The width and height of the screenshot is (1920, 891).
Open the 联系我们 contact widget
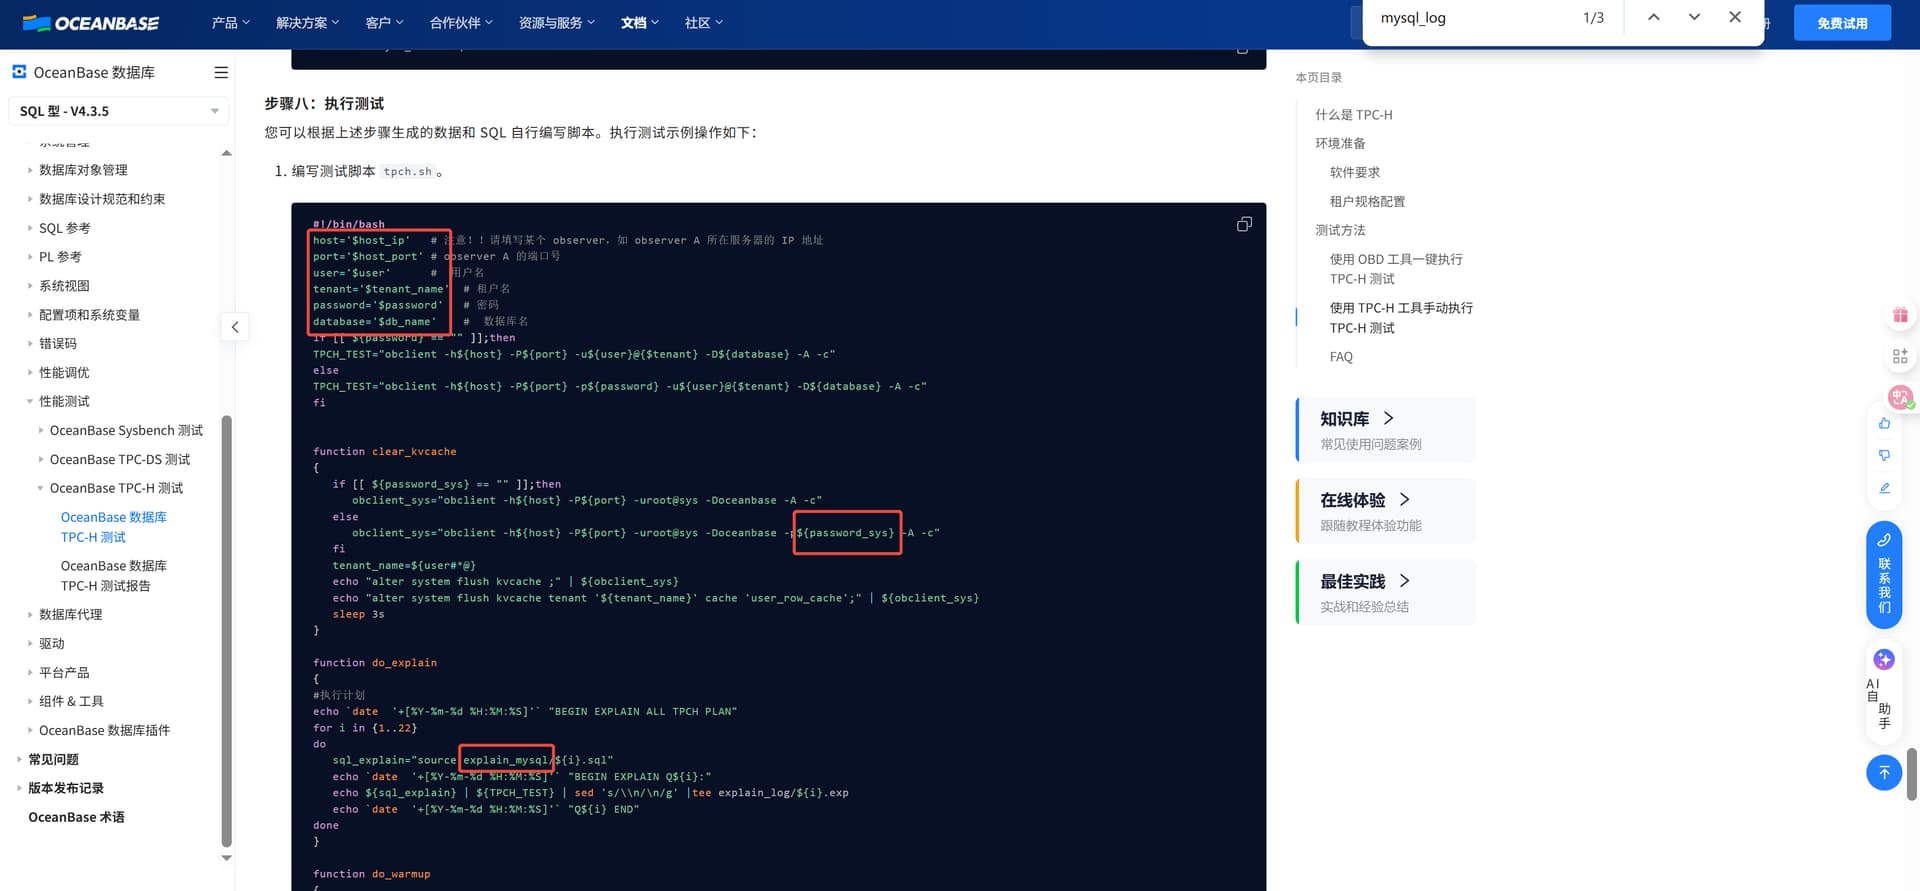[x=1884, y=574]
